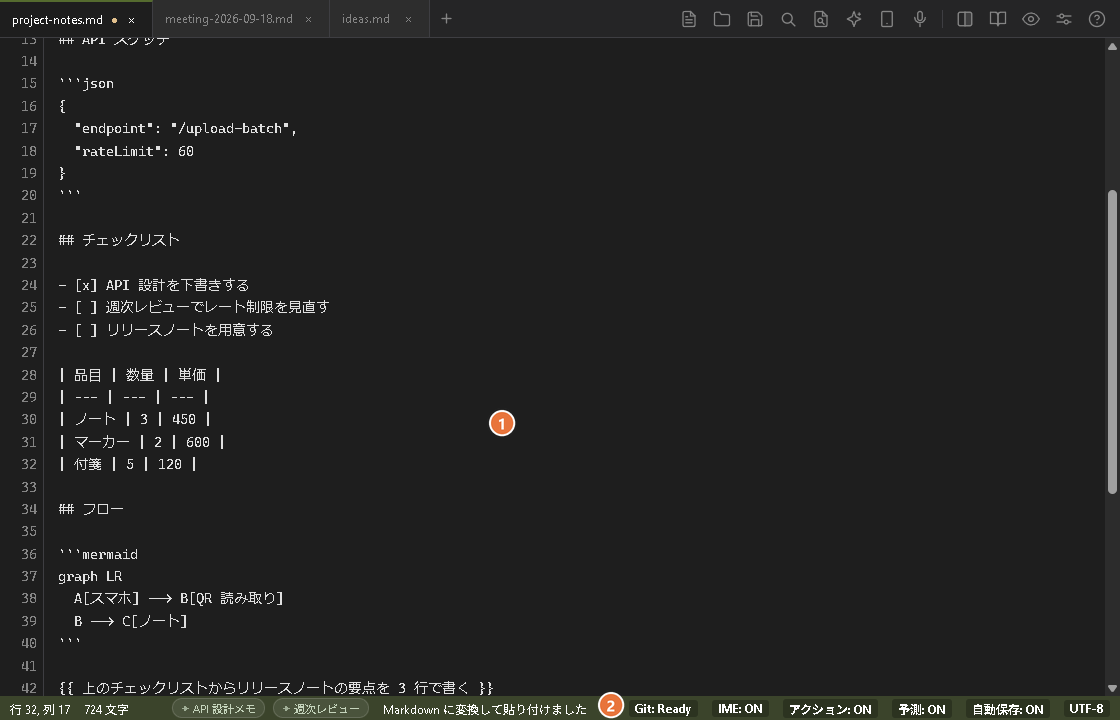
Task: Click the 週次レビューでレート制限を見直す checklist line
Action: click(x=194, y=307)
